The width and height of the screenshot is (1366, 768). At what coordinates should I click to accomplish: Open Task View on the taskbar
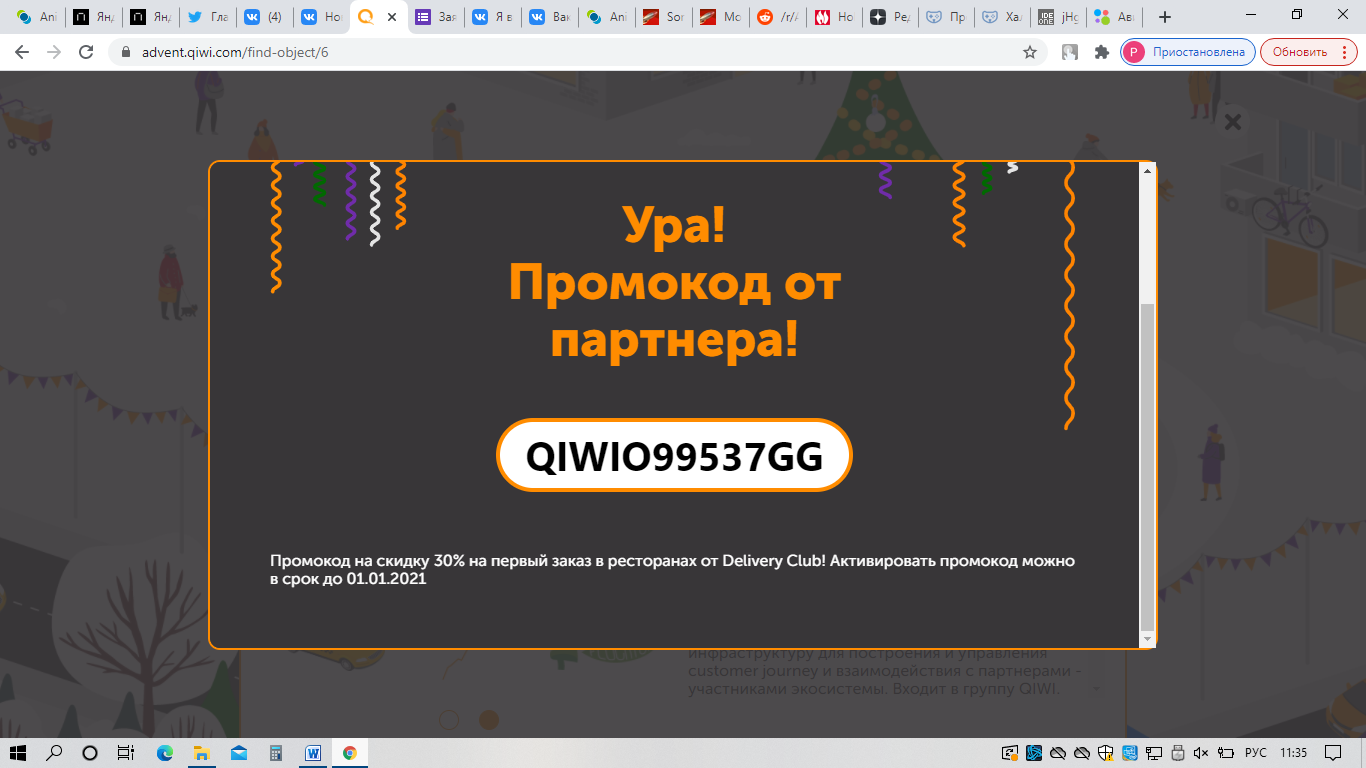(125, 753)
